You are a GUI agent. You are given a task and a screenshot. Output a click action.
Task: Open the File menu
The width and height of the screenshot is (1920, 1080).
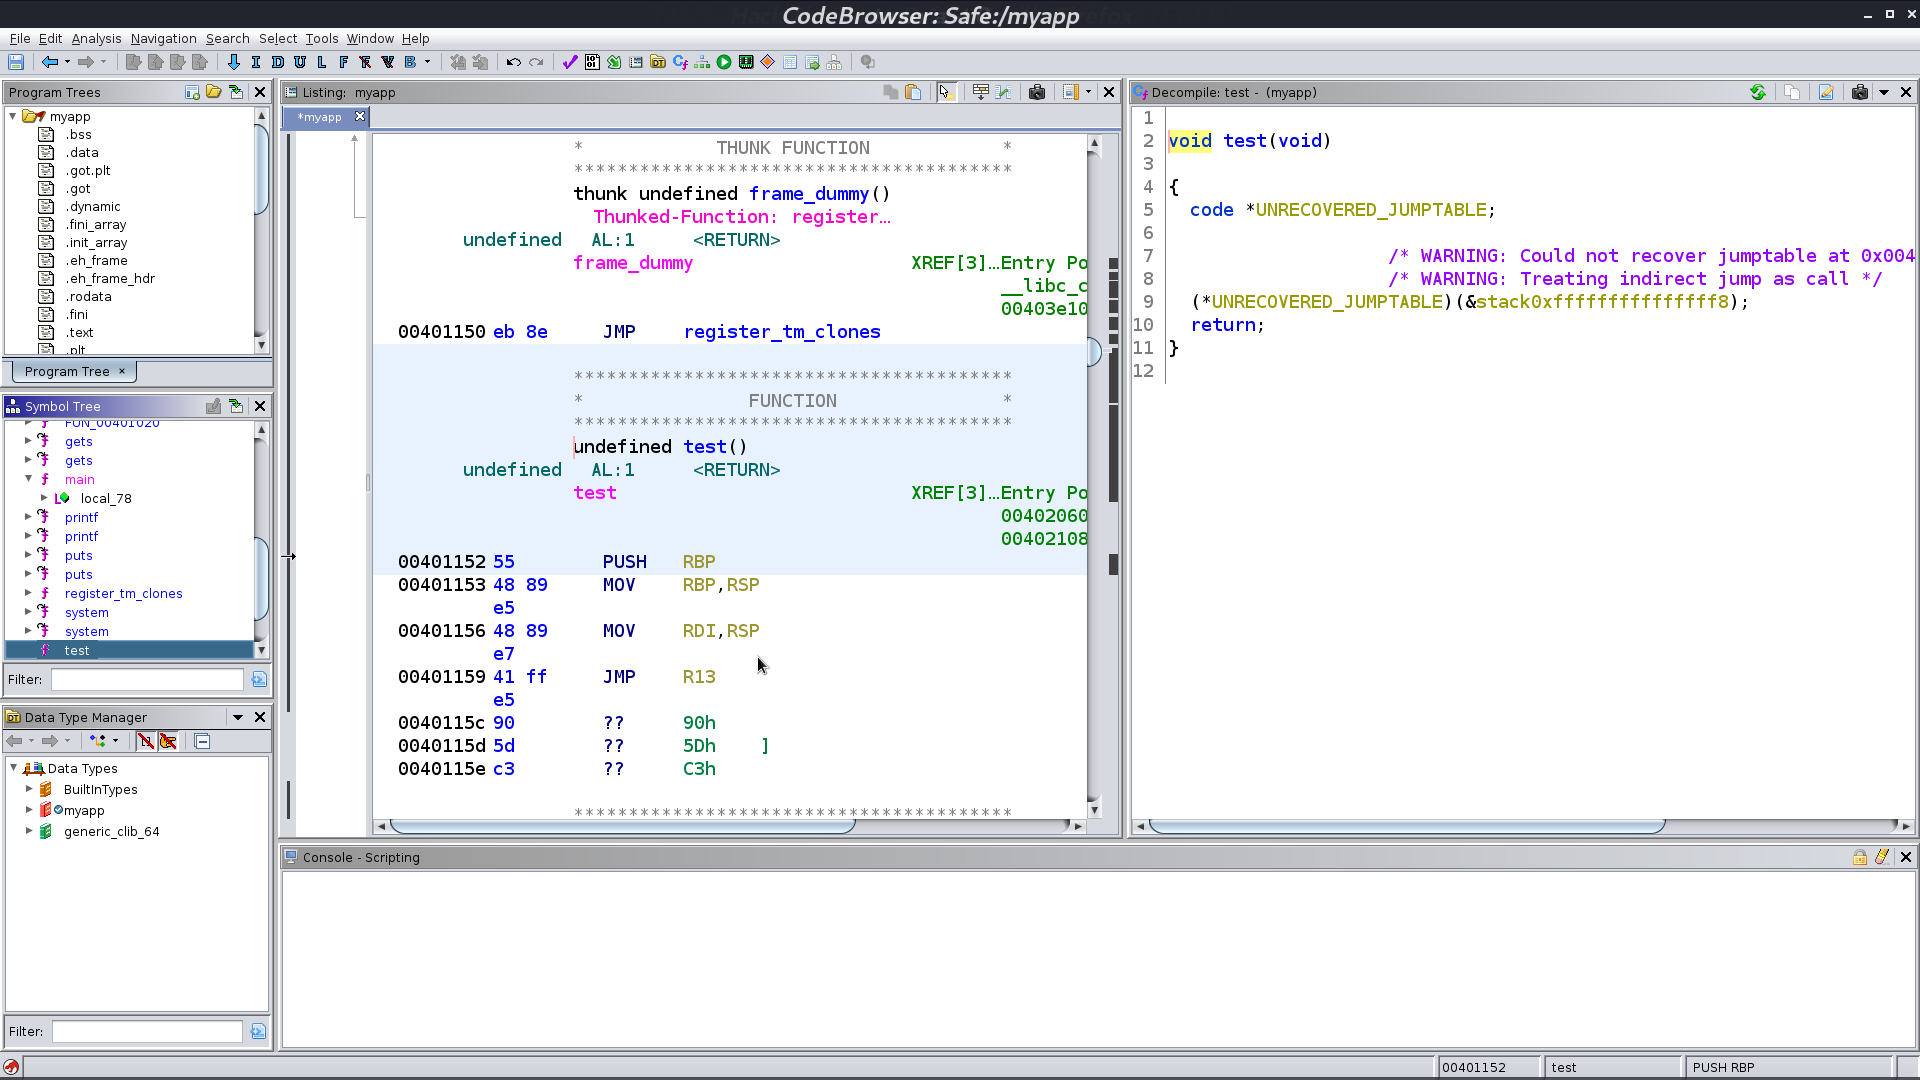point(20,38)
